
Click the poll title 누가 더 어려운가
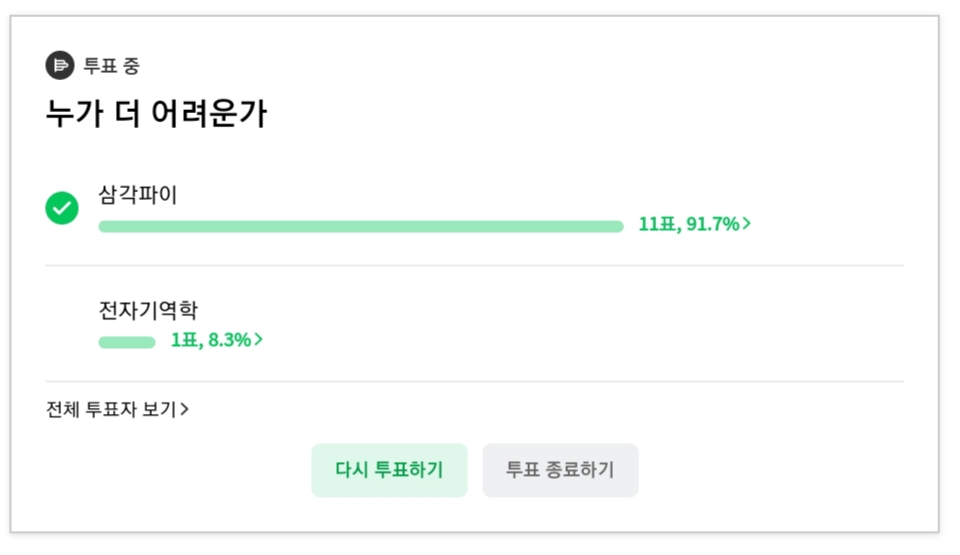click(157, 114)
